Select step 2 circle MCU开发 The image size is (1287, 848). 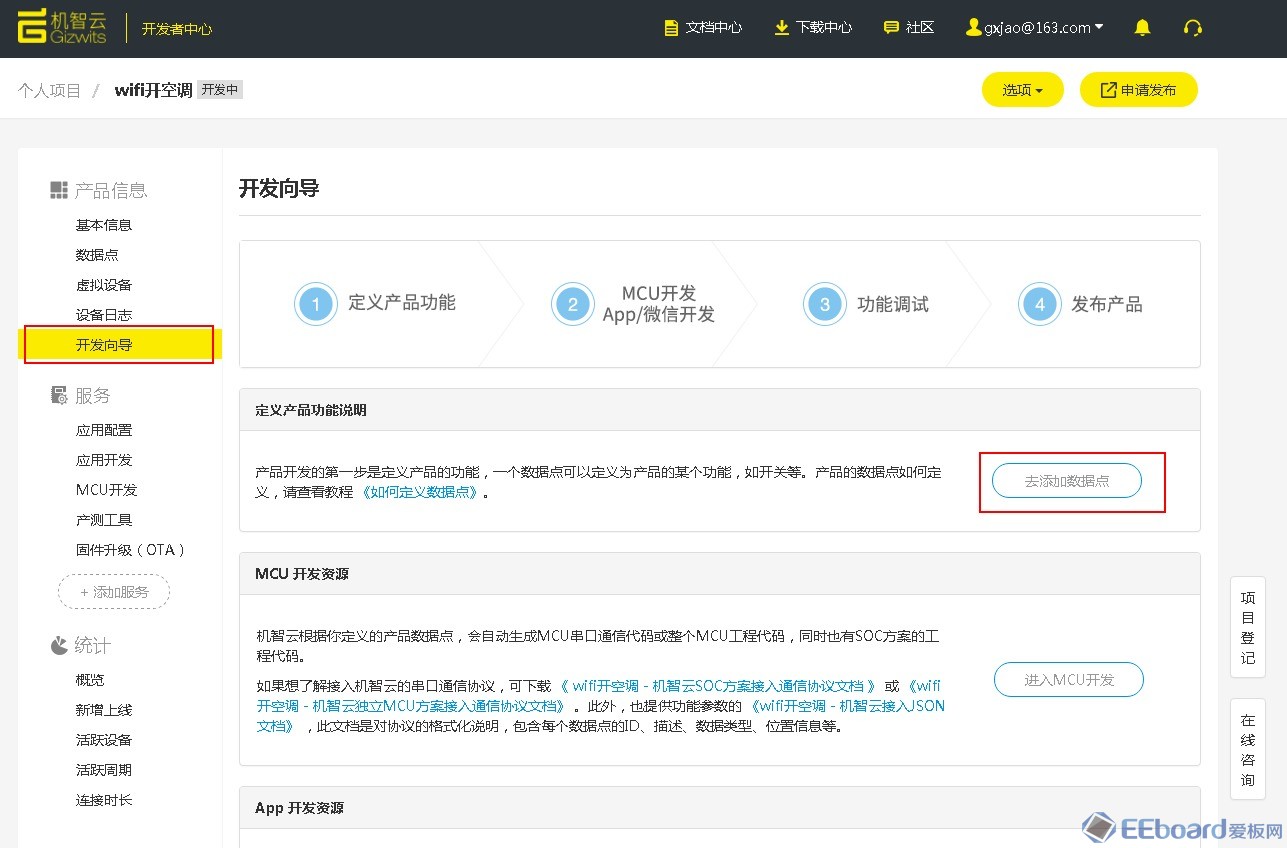tap(573, 304)
